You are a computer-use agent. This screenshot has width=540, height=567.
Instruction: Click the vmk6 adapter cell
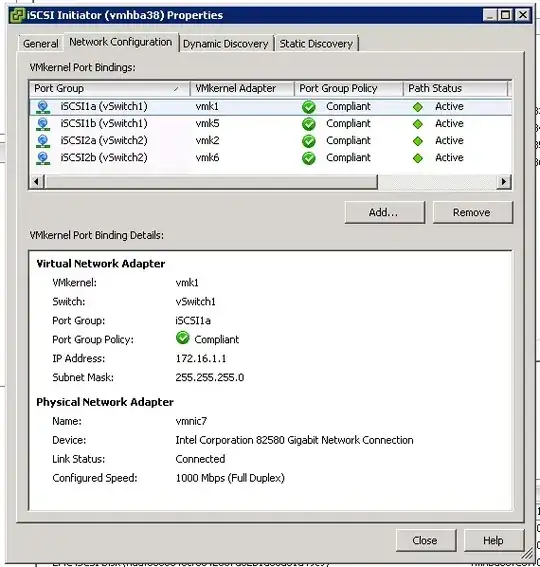(207, 158)
